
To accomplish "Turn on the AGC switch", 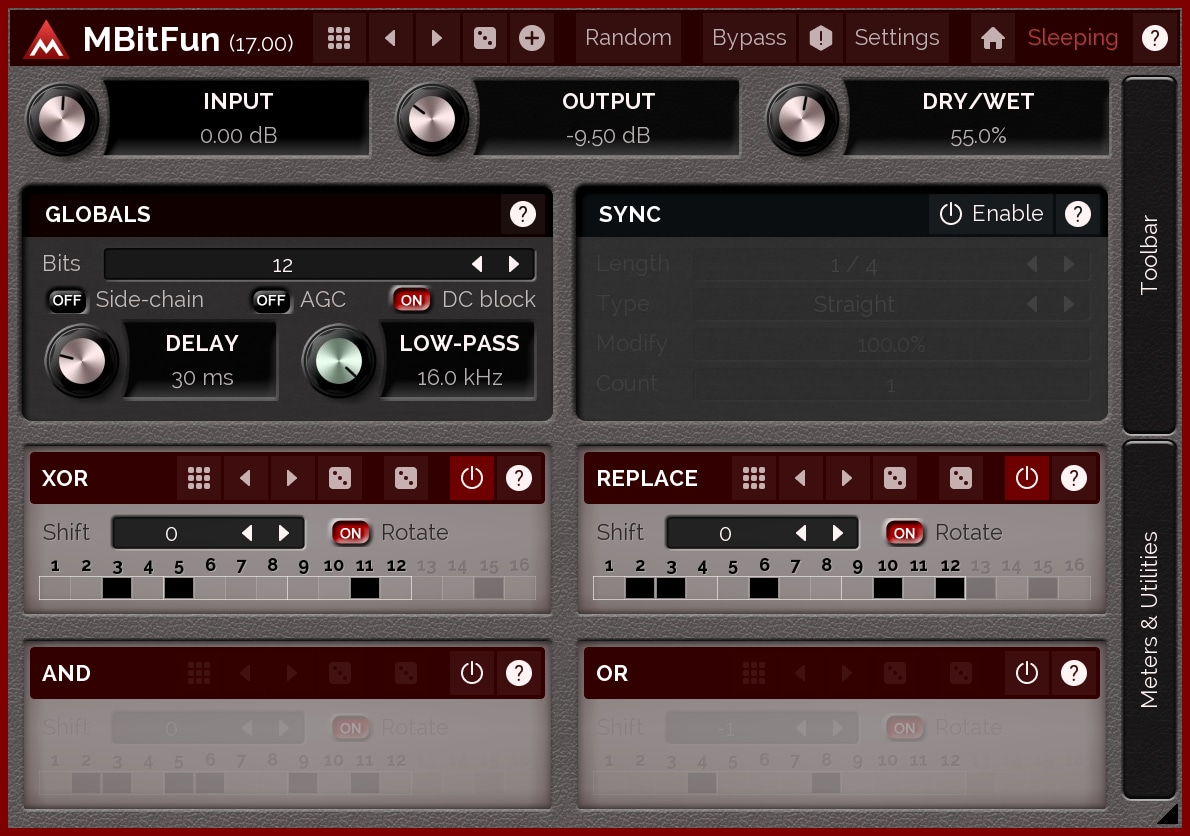I will [271, 300].
